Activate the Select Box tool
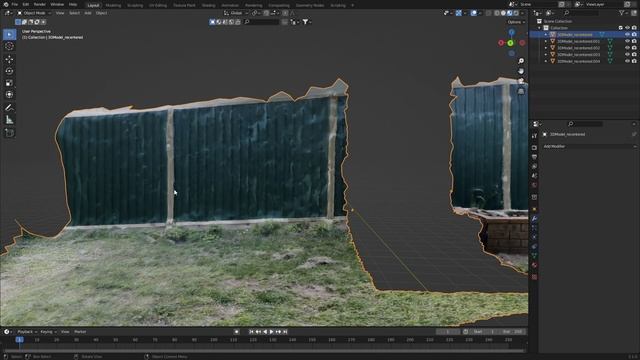 pyautogui.click(x=9, y=34)
